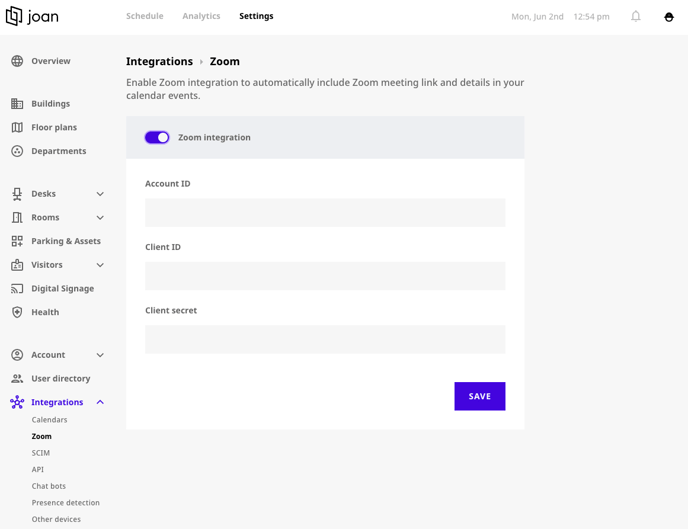Click the Desks chair icon
Viewport: 688px width, 529px height.
coord(17,194)
